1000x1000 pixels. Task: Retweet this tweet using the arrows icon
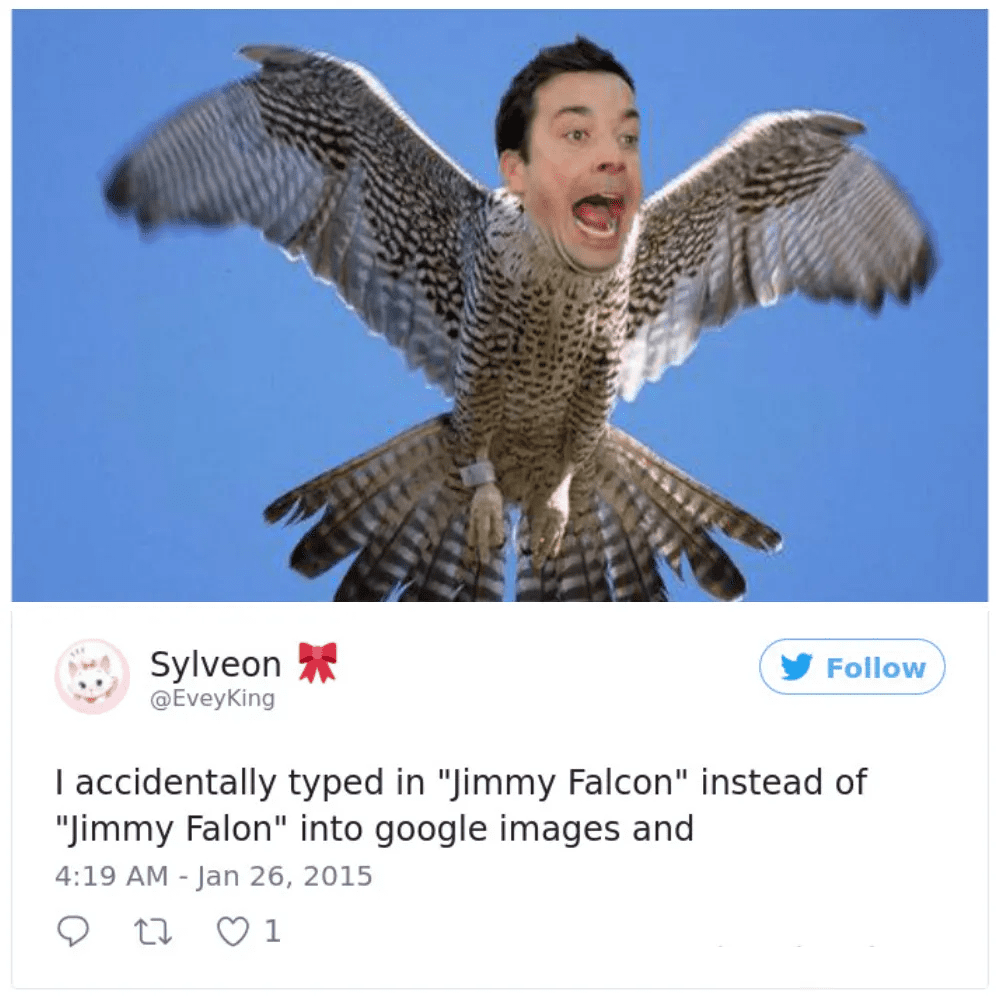click(153, 931)
